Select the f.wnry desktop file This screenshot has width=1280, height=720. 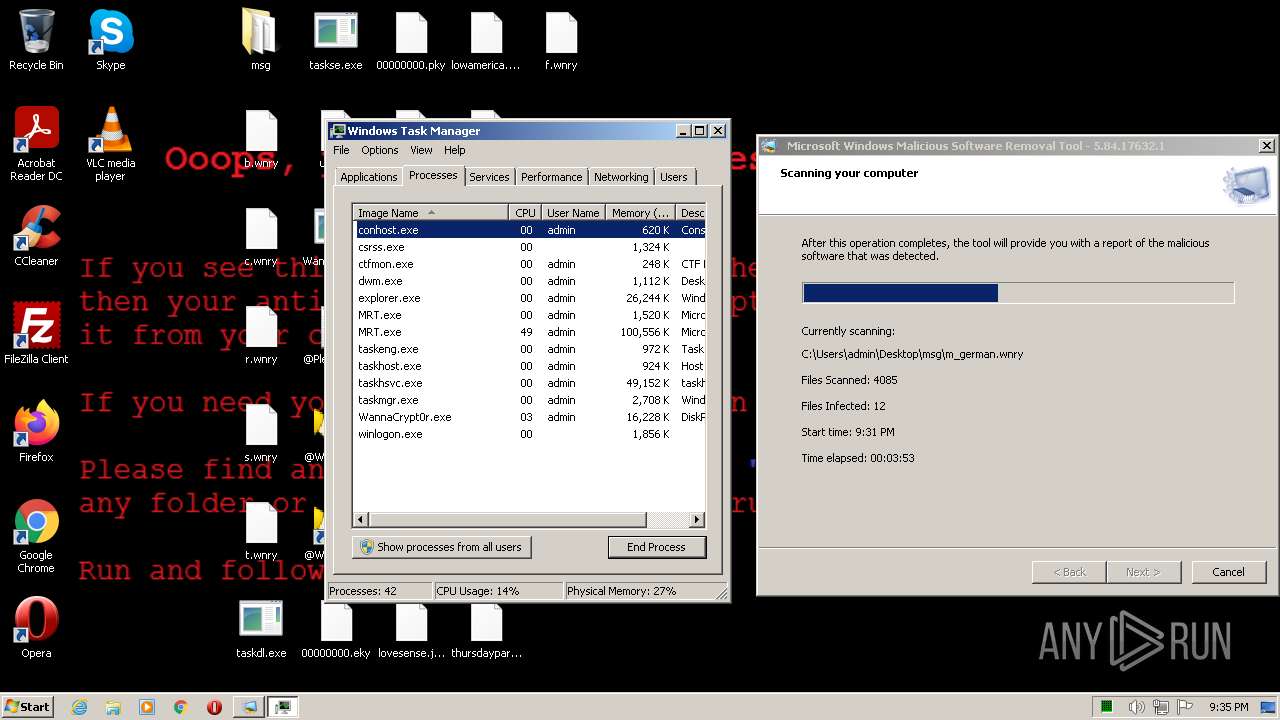(x=561, y=40)
